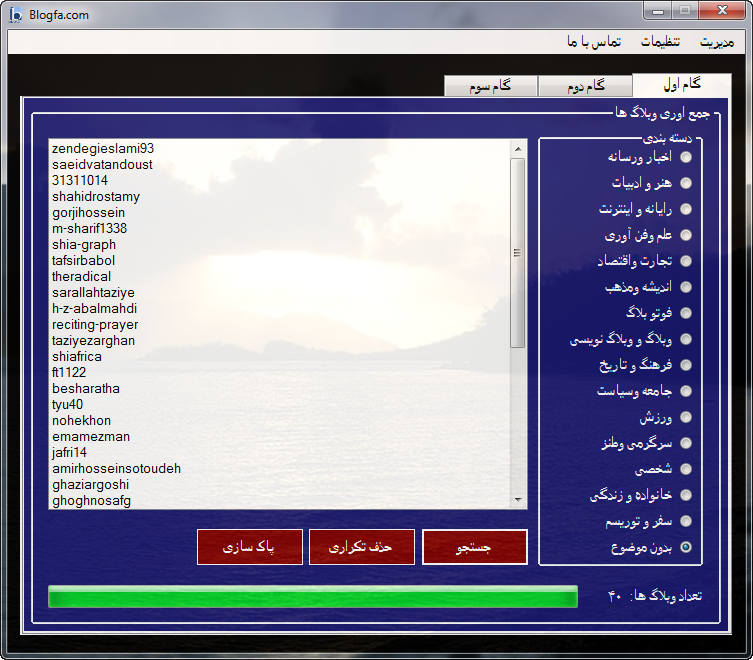Click the blog list scroll up arrow

[x=518, y=149]
